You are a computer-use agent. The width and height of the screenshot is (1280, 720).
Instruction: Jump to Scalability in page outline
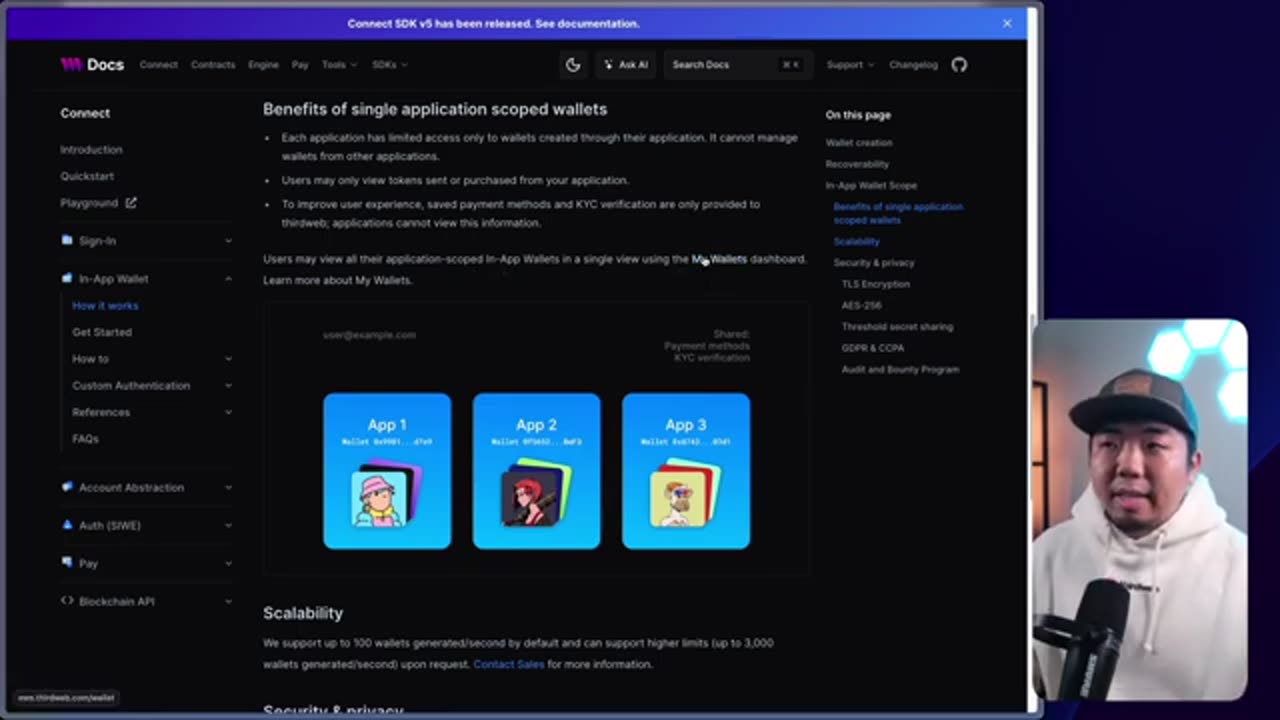coord(857,241)
